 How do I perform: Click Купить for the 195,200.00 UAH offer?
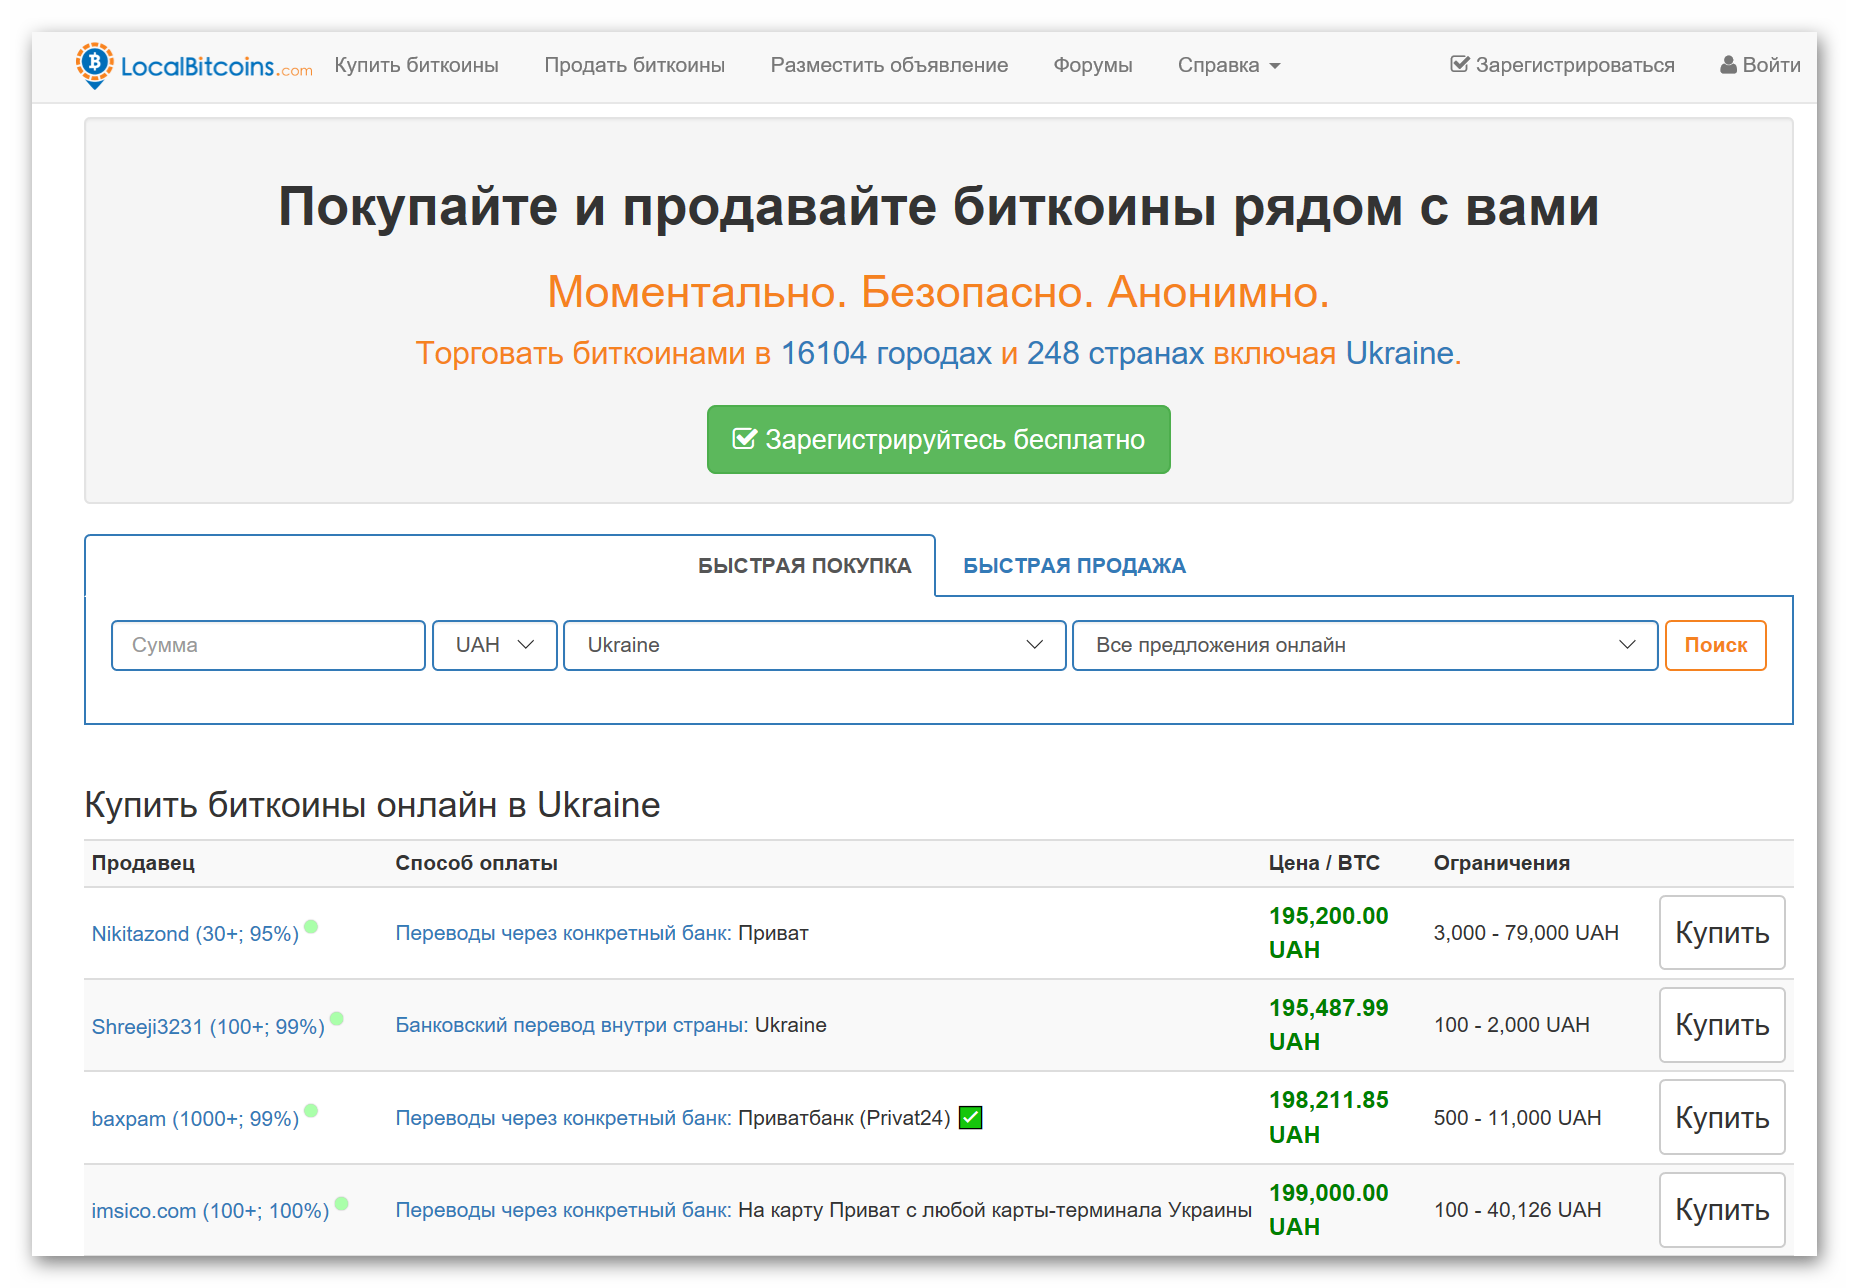tap(1722, 933)
